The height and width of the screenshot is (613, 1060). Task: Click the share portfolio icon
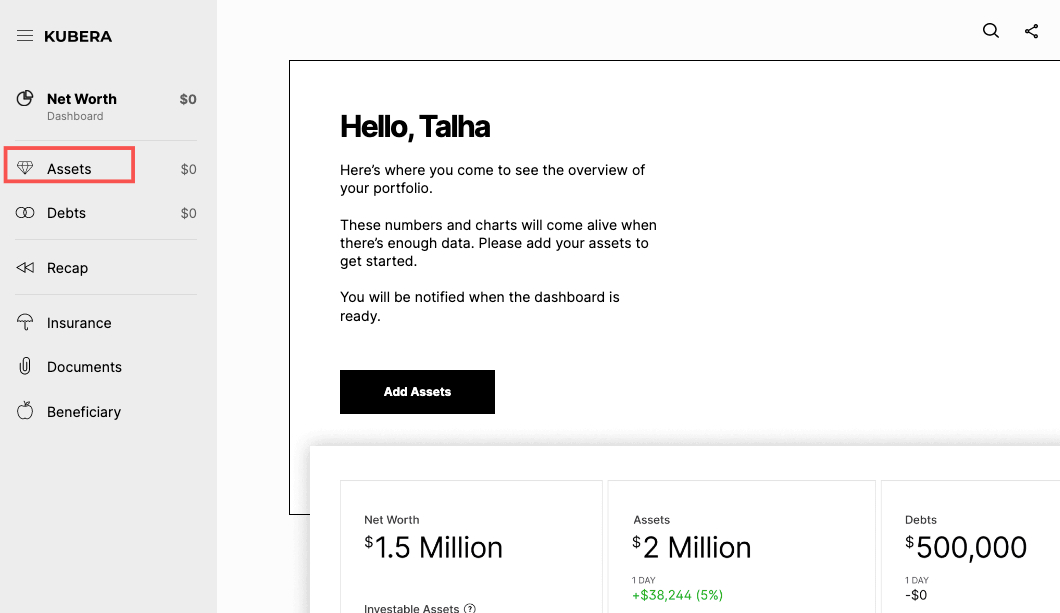1031,31
